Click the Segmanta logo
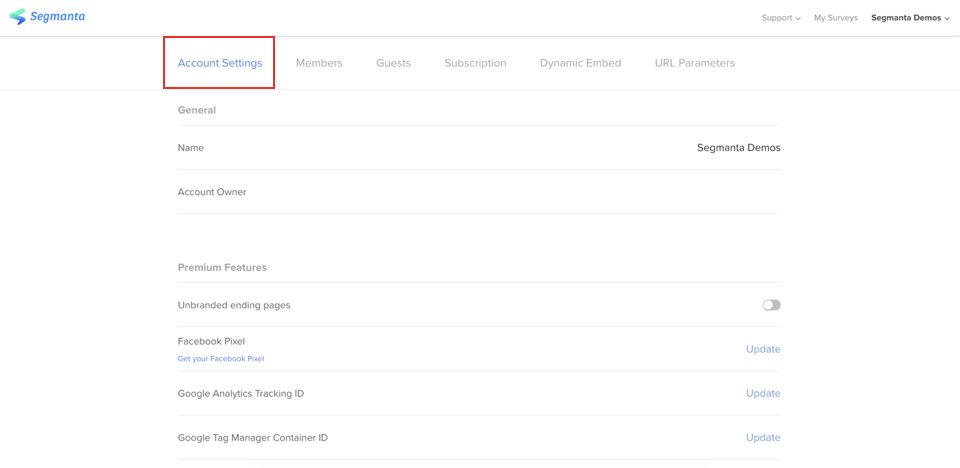 47,17
